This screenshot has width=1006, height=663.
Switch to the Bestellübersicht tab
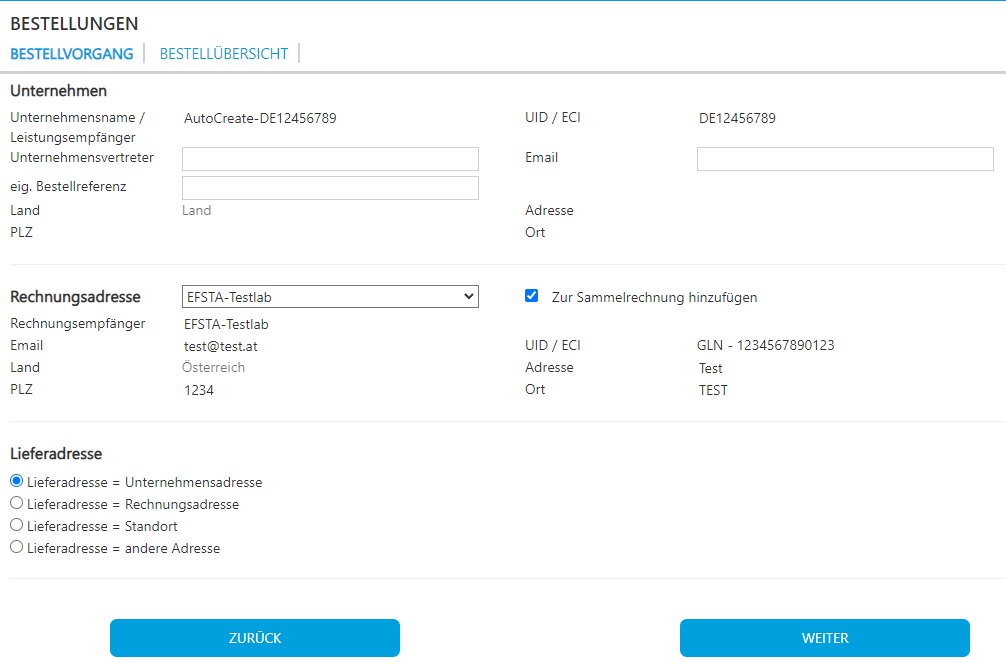(223, 54)
